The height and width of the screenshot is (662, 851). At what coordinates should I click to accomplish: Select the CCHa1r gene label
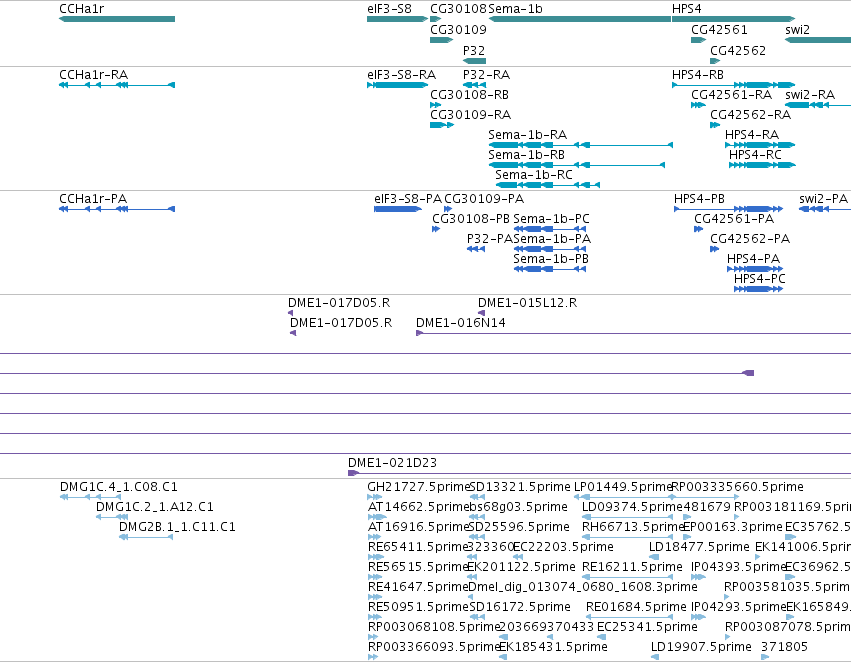81,9
